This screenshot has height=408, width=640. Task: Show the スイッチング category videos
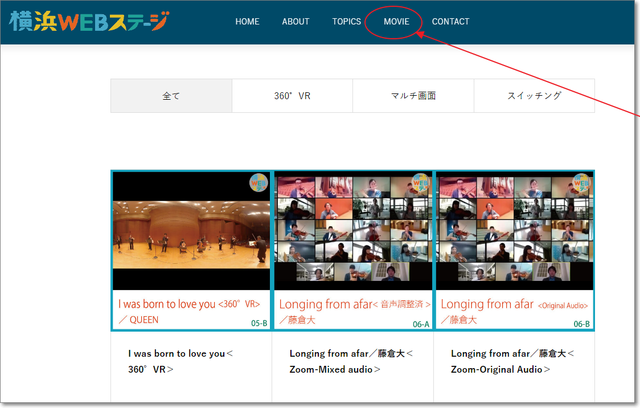coord(534,96)
